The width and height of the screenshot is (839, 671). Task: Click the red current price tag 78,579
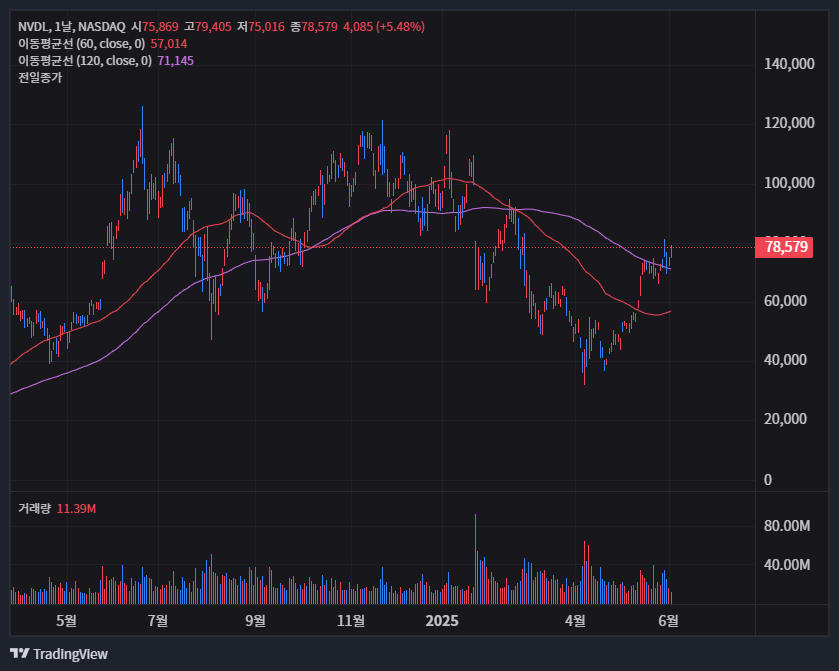click(x=784, y=247)
